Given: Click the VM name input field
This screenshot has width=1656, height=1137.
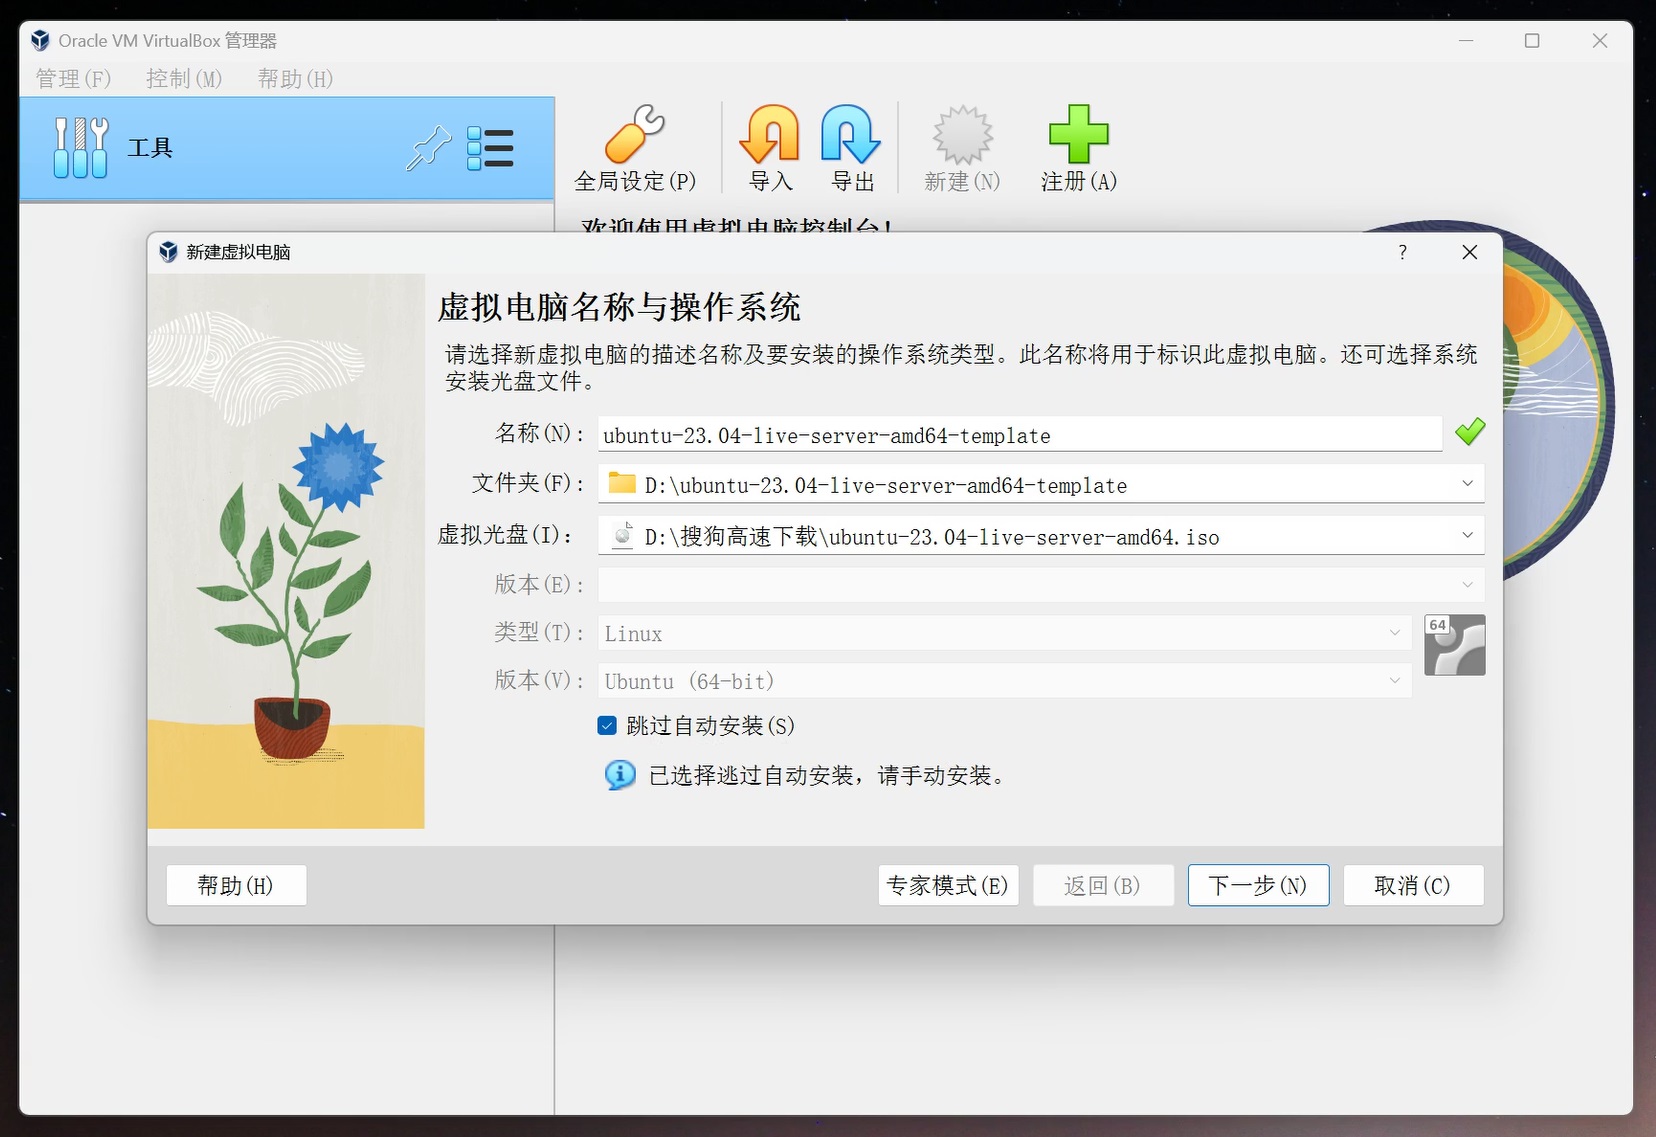Looking at the screenshot, I should coord(1020,435).
